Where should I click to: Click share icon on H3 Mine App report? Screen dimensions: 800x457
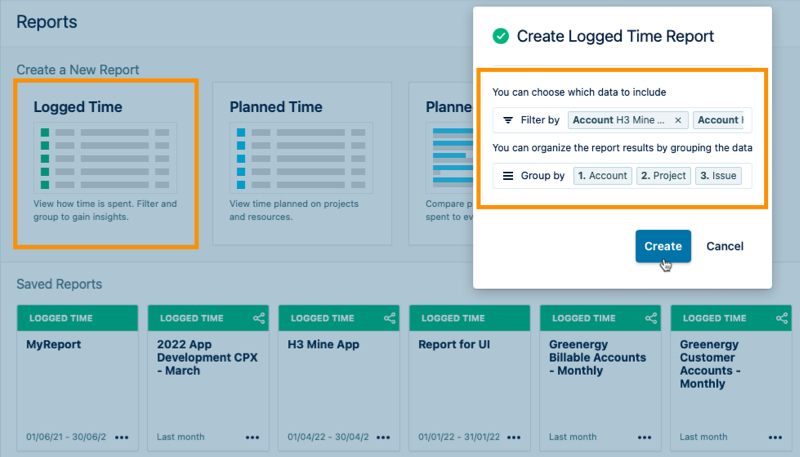(x=389, y=318)
